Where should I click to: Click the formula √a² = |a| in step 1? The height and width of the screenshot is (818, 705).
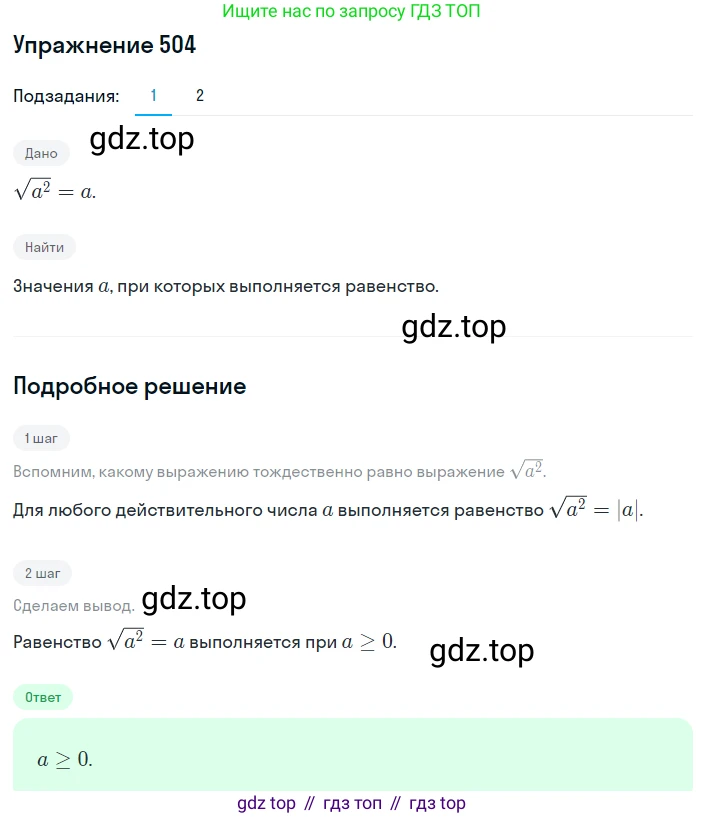click(596, 508)
